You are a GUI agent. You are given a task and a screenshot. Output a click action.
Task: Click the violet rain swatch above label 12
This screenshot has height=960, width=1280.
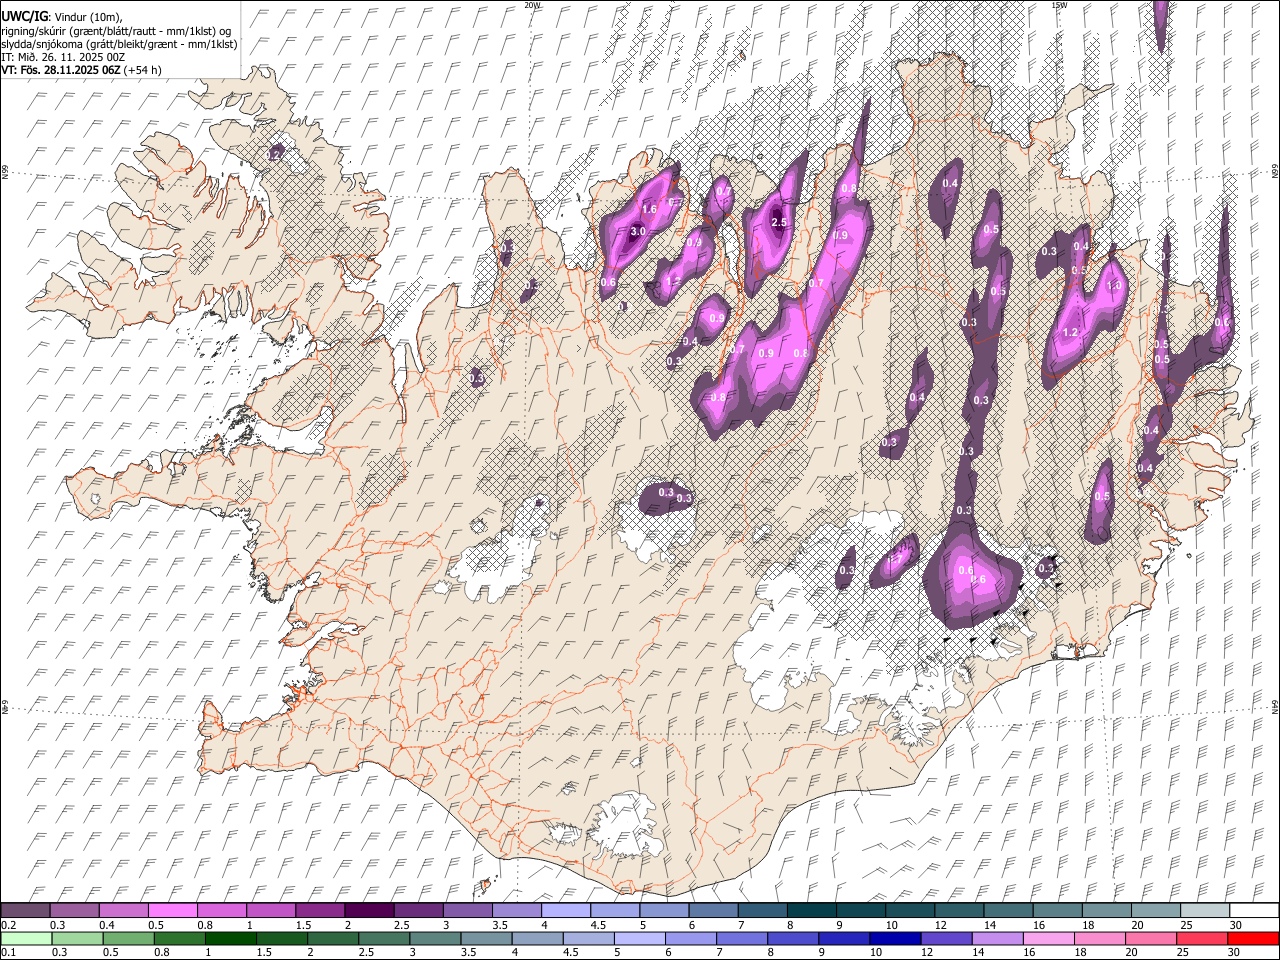946,938
